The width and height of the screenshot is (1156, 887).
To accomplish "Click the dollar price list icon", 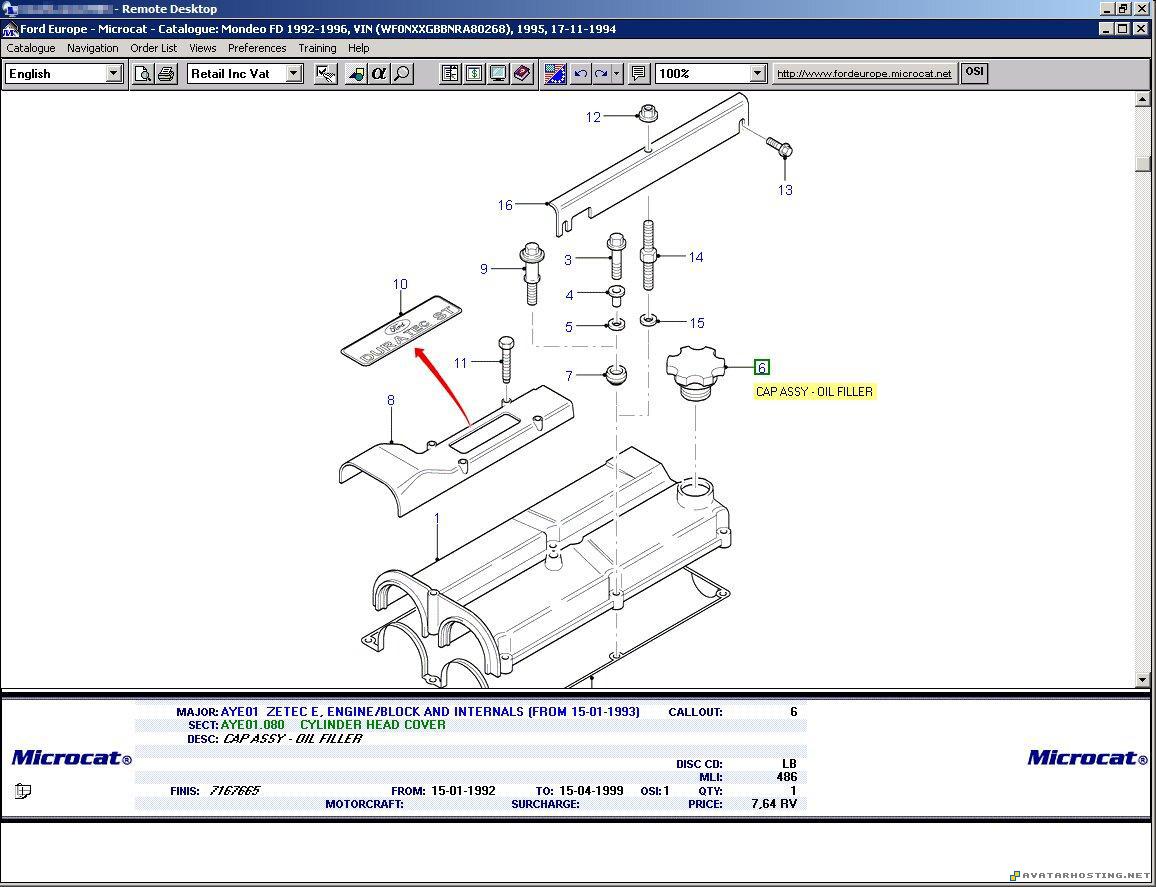I will pyautogui.click(x=474, y=74).
